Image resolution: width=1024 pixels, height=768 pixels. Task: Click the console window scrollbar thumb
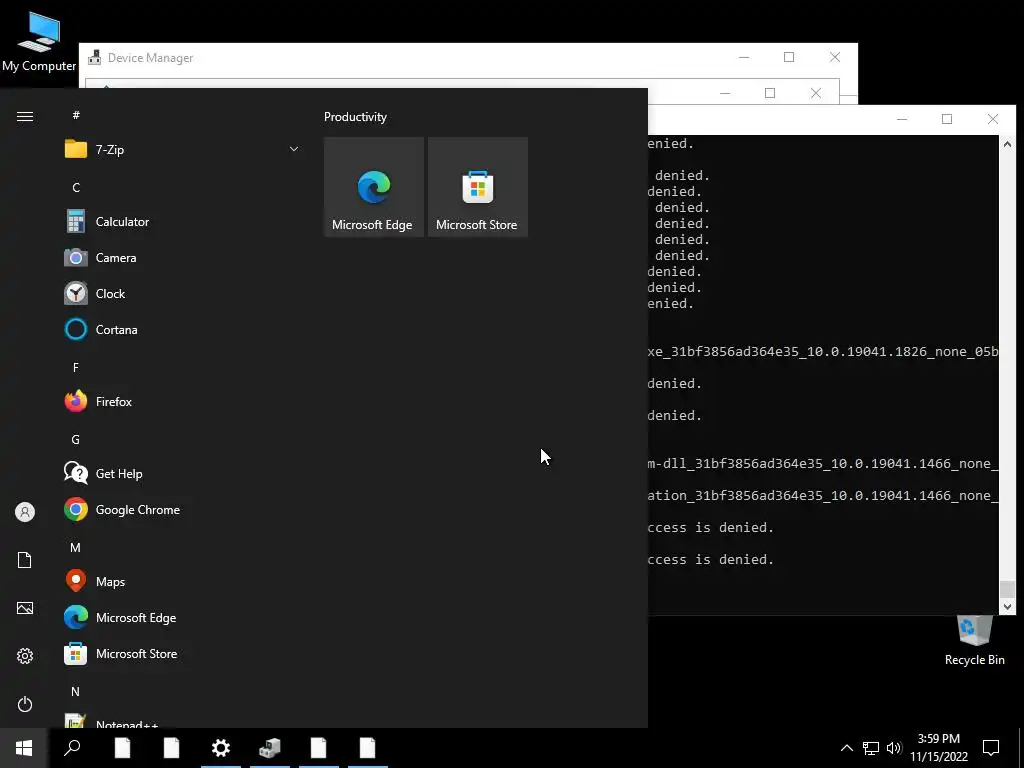pyautogui.click(x=1007, y=588)
